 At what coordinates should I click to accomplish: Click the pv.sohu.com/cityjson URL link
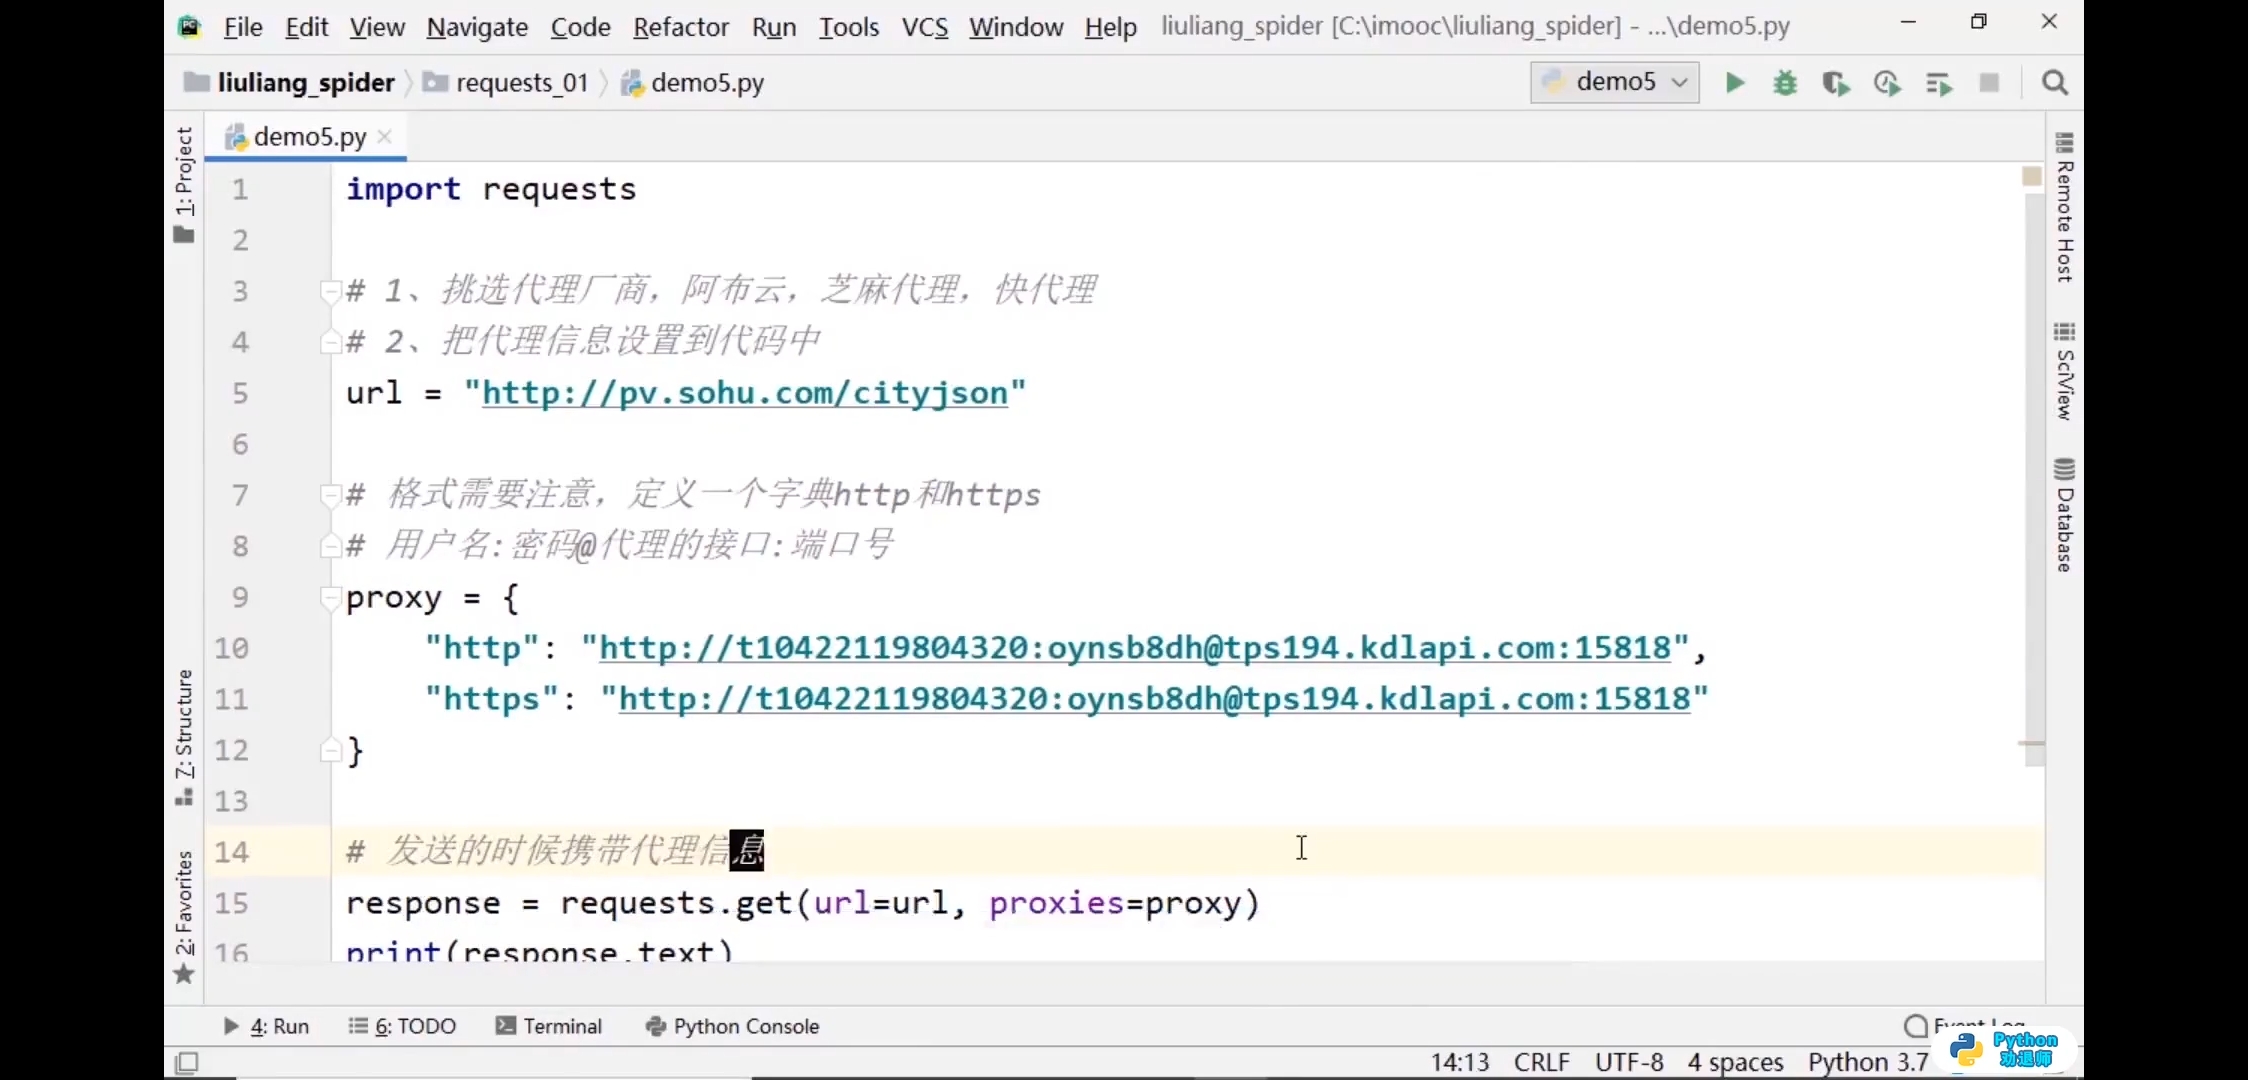click(x=744, y=393)
